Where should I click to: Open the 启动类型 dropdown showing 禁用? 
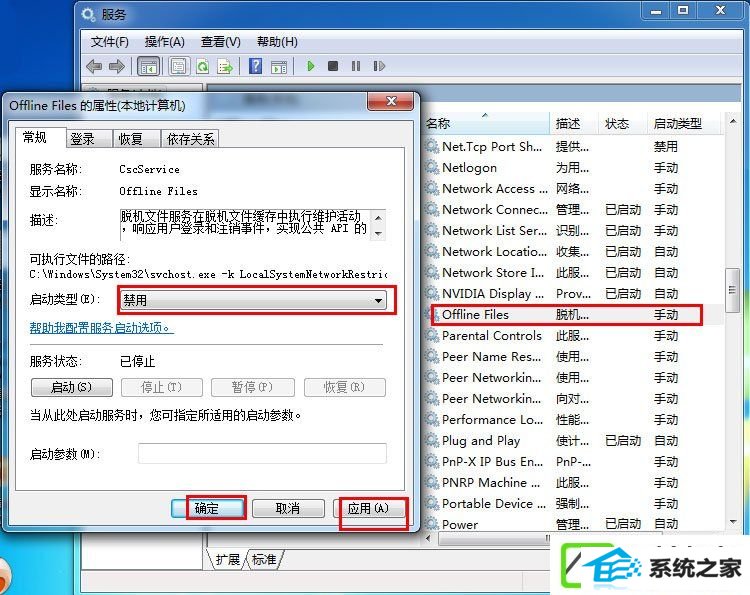point(254,300)
